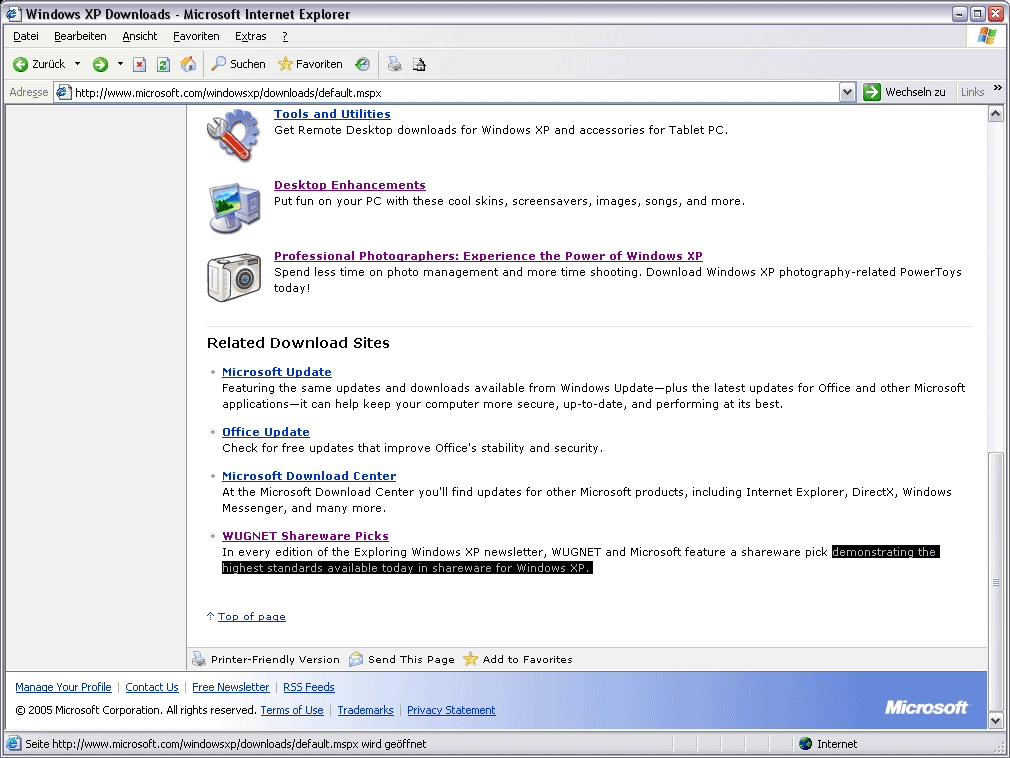This screenshot has width=1010, height=758.
Task: Refresh the page using the toolbar icon
Action: coord(163,64)
